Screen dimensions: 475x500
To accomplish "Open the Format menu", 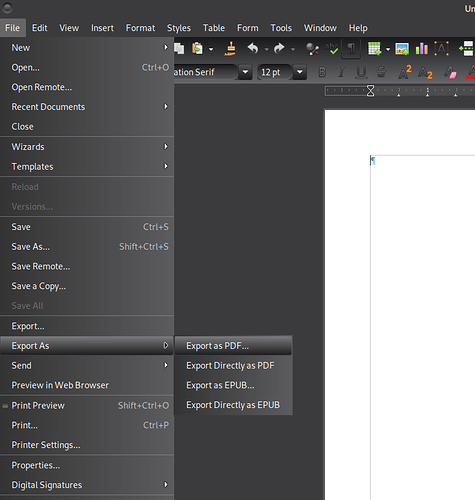I will 140,28.
